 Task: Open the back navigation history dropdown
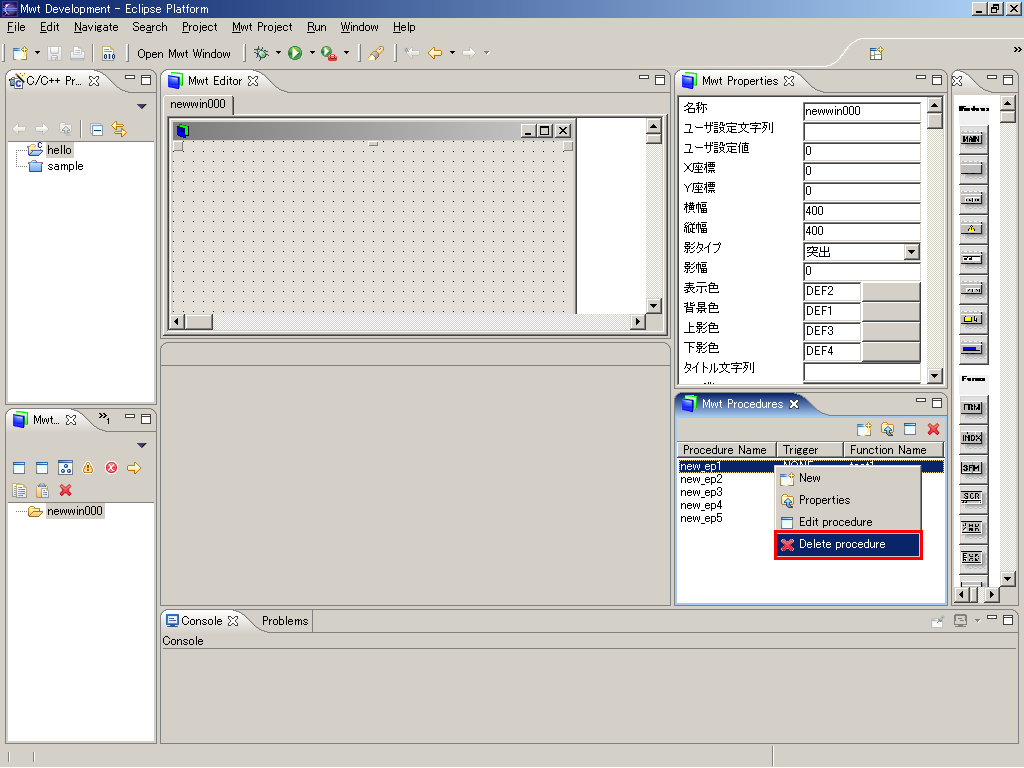tap(452, 53)
